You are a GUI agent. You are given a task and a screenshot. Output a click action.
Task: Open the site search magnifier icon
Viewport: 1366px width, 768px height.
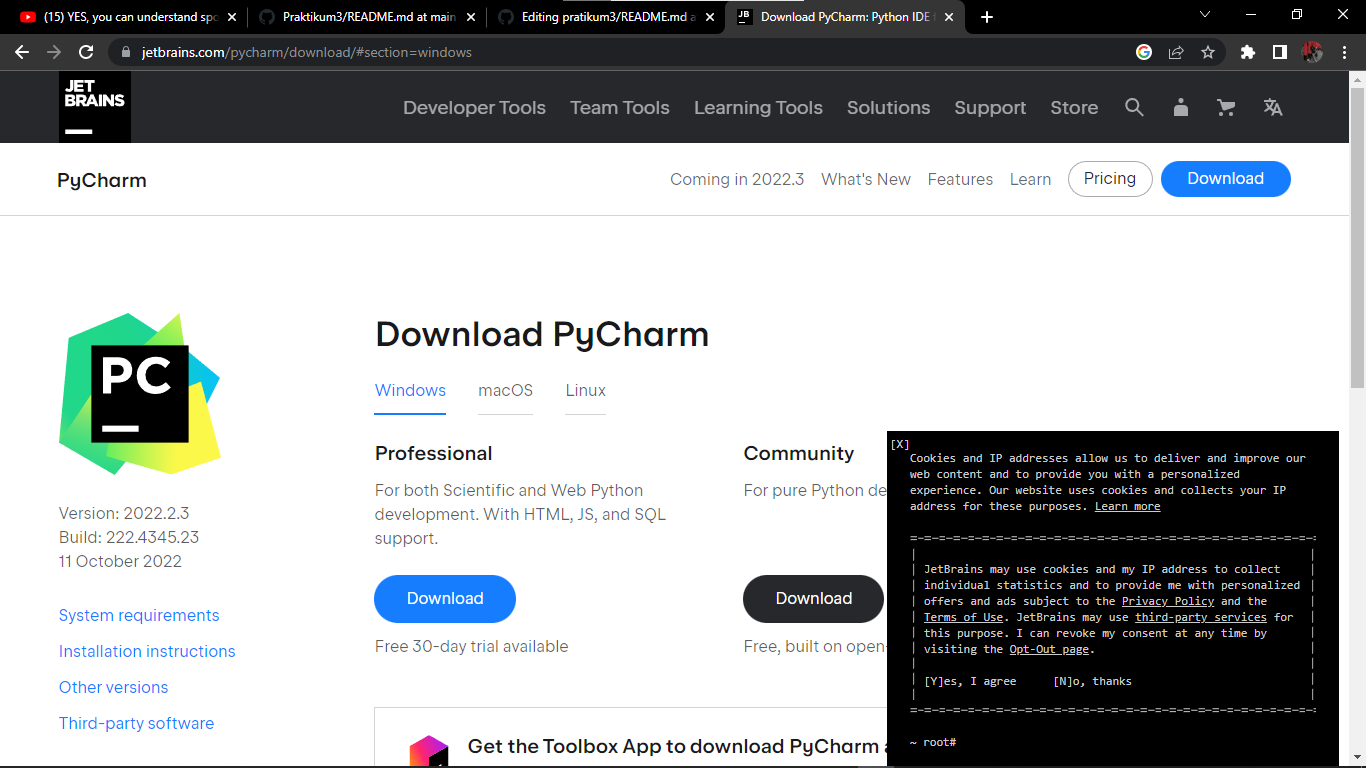1134,107
